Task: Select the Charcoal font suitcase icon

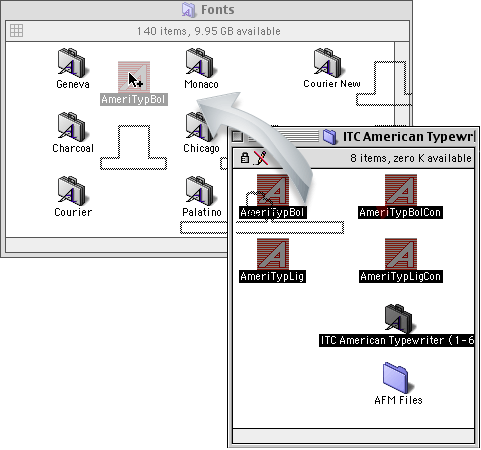Action: [71, 127]
